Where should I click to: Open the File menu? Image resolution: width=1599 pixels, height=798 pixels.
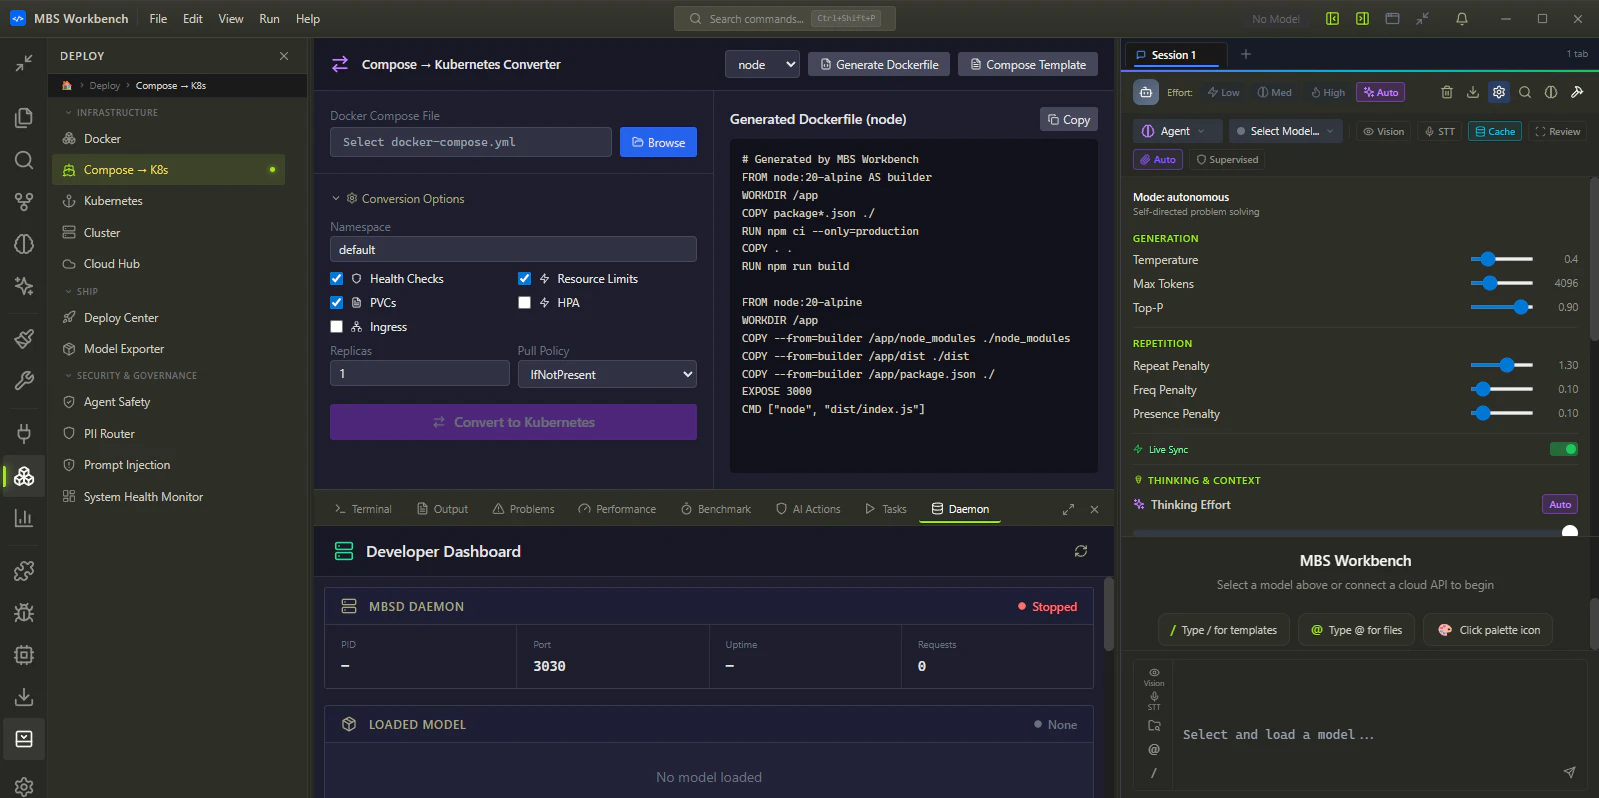pyautogui.click(x=158, y=19)
